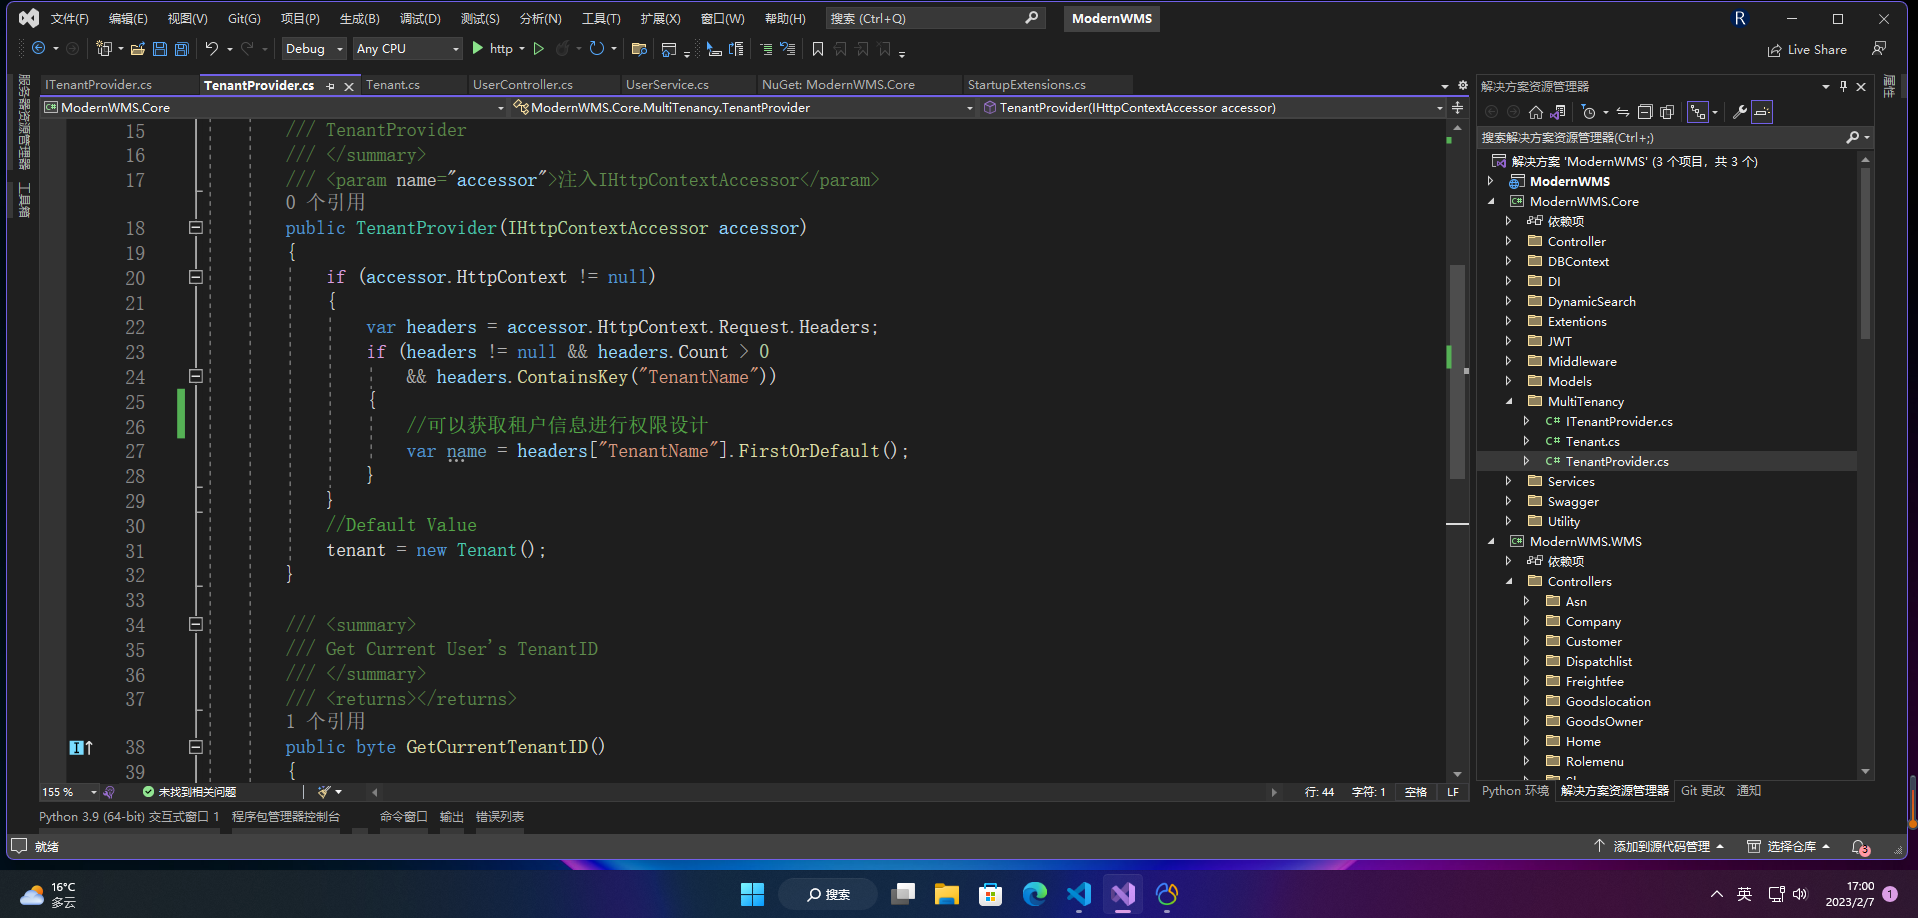The width and height of the screenshot is (1918, 918).
Task: Click the Live Share button
Action: 1807,50
